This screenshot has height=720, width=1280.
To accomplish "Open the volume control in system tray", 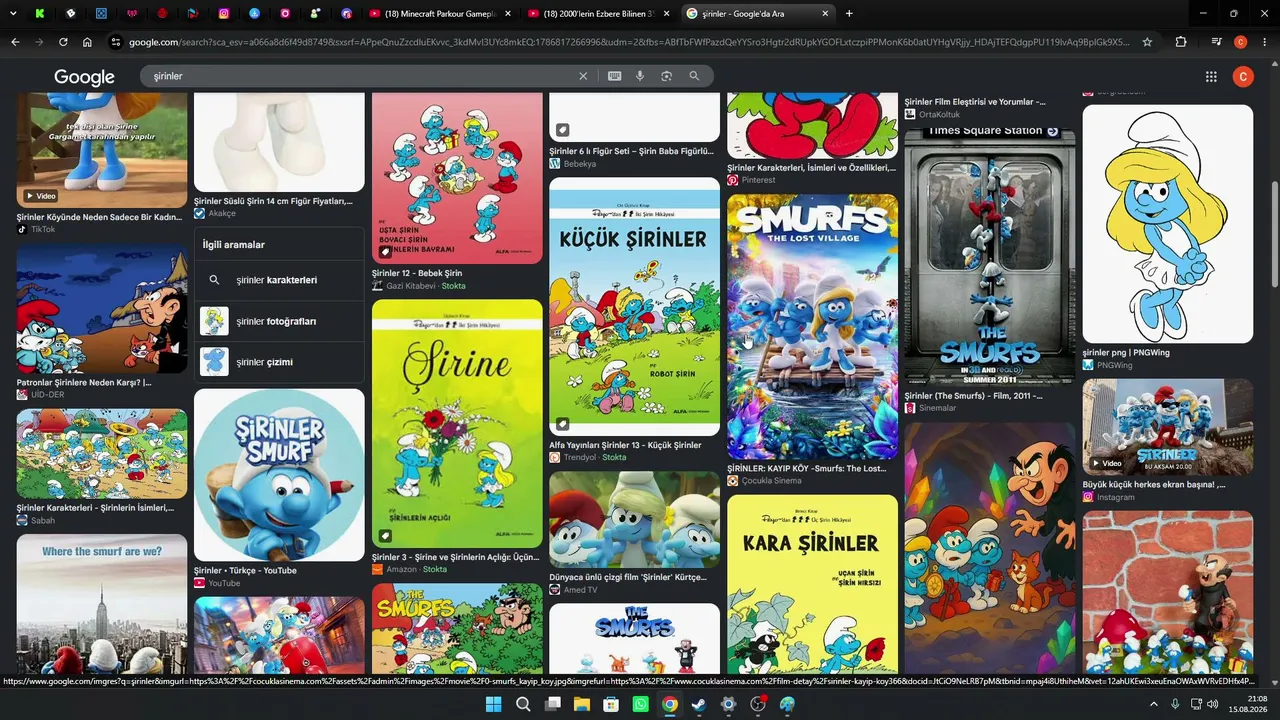I will pos(1213,704).
